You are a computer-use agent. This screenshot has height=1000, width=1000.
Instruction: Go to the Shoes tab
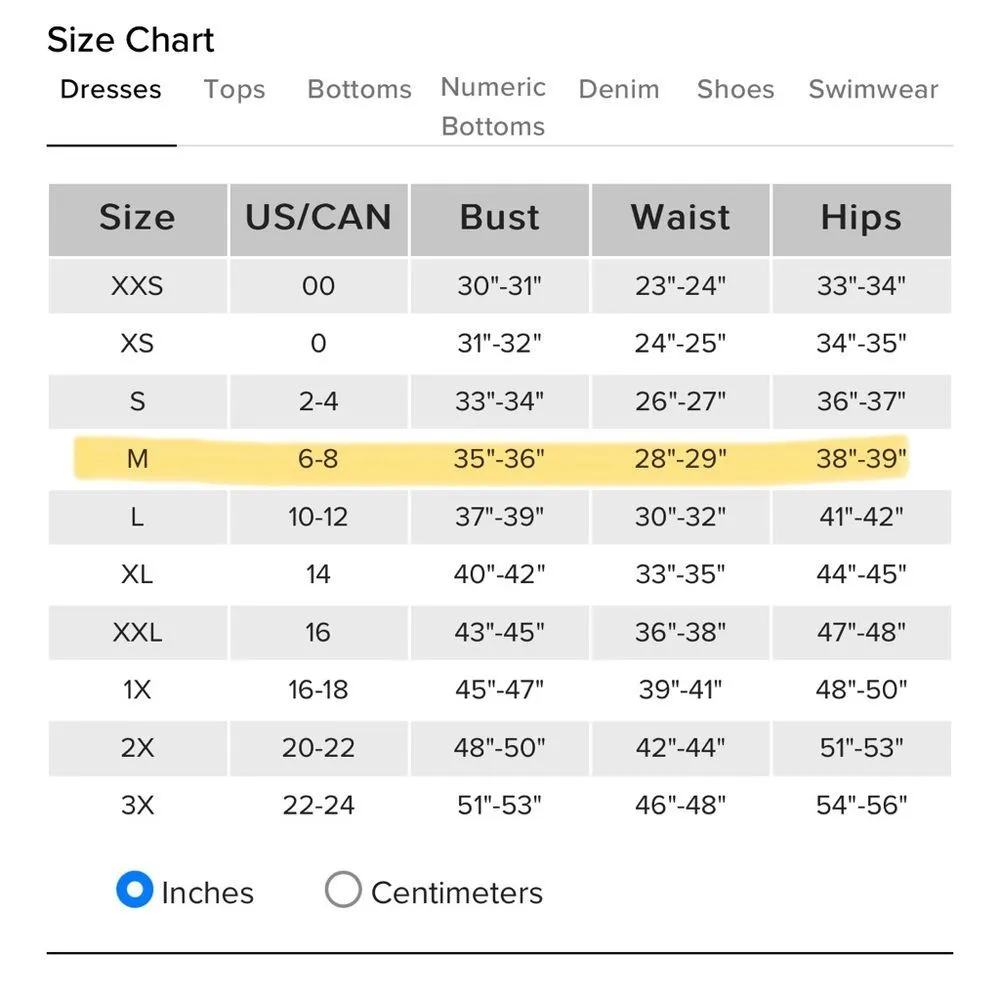(735, 89)
